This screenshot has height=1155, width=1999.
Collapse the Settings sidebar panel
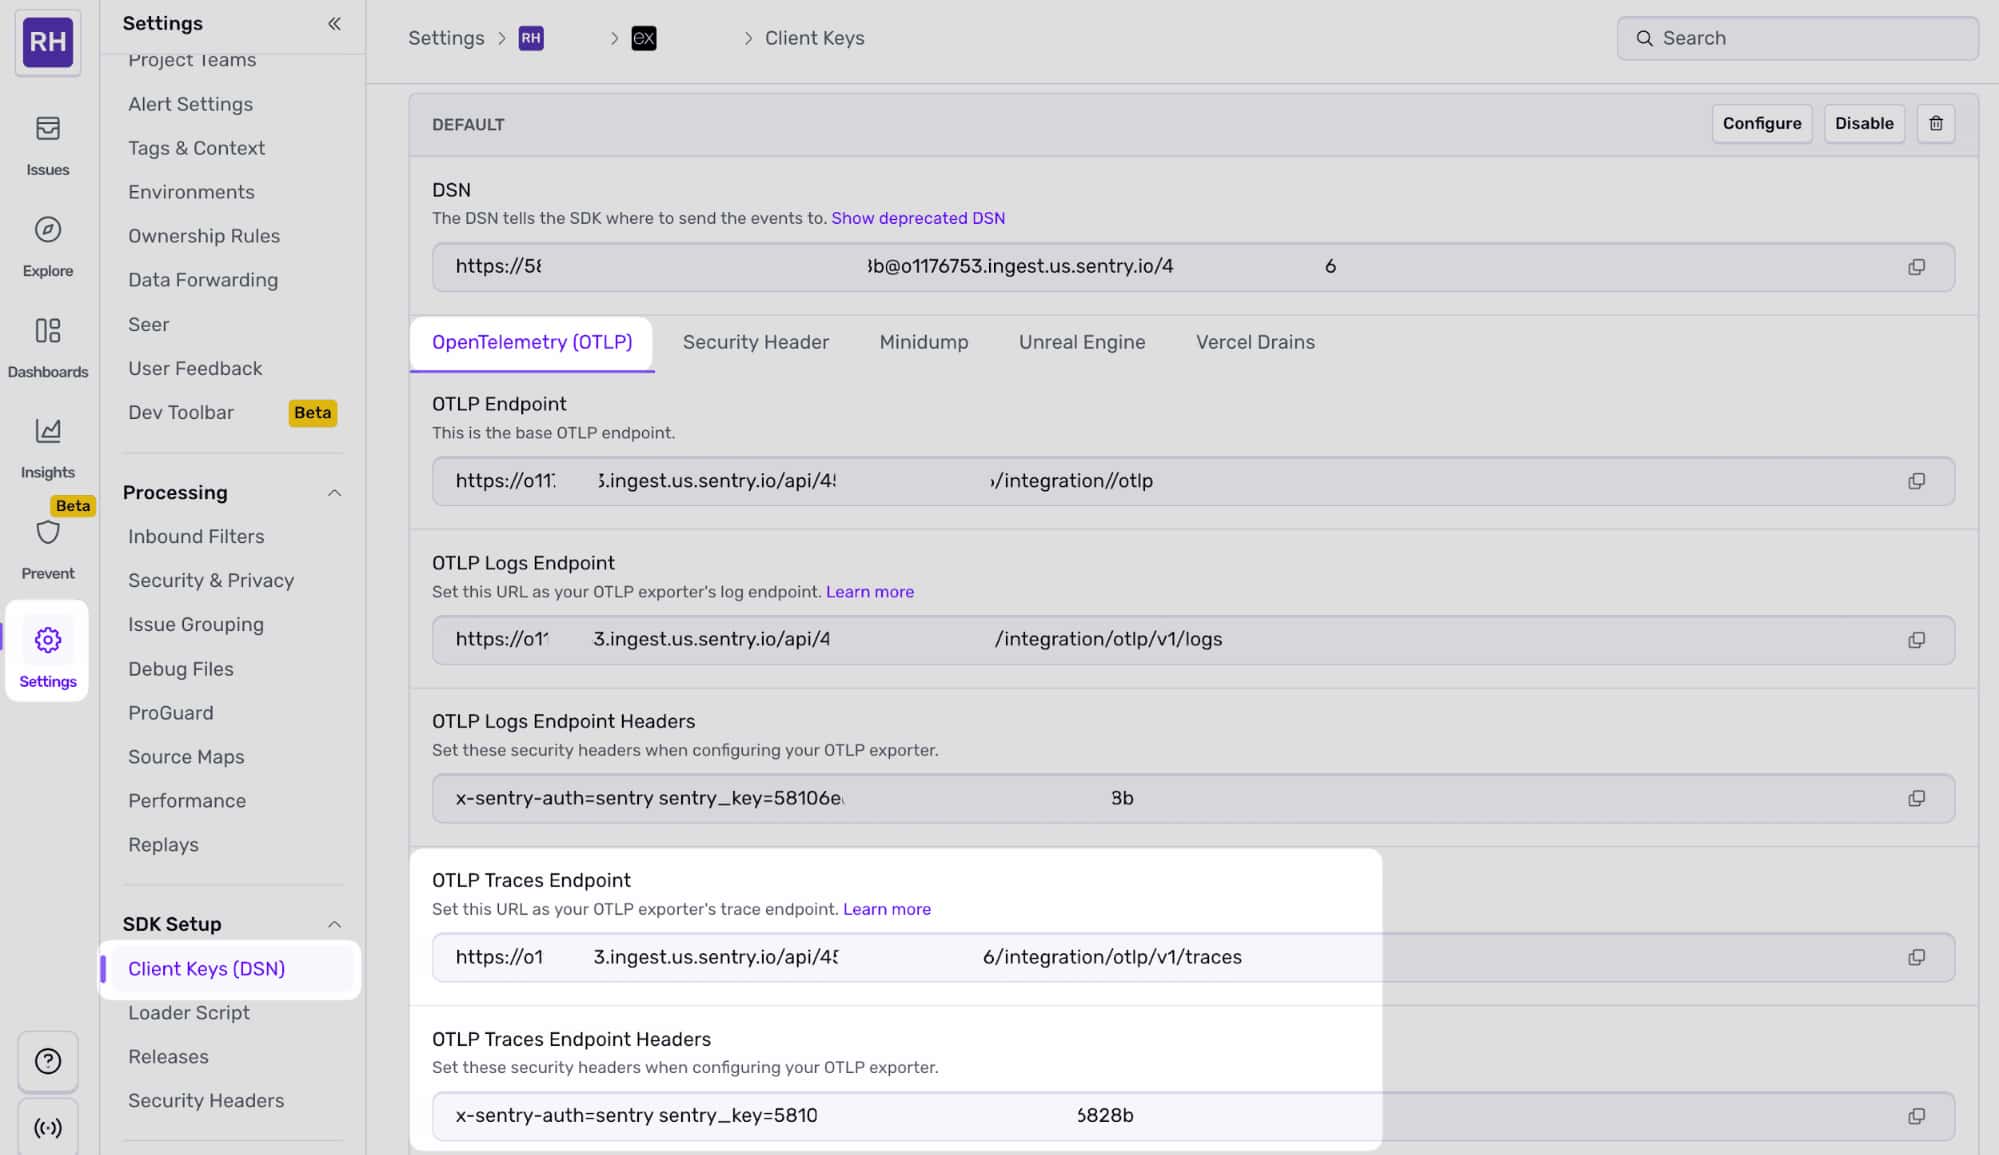tap(334, 24)
